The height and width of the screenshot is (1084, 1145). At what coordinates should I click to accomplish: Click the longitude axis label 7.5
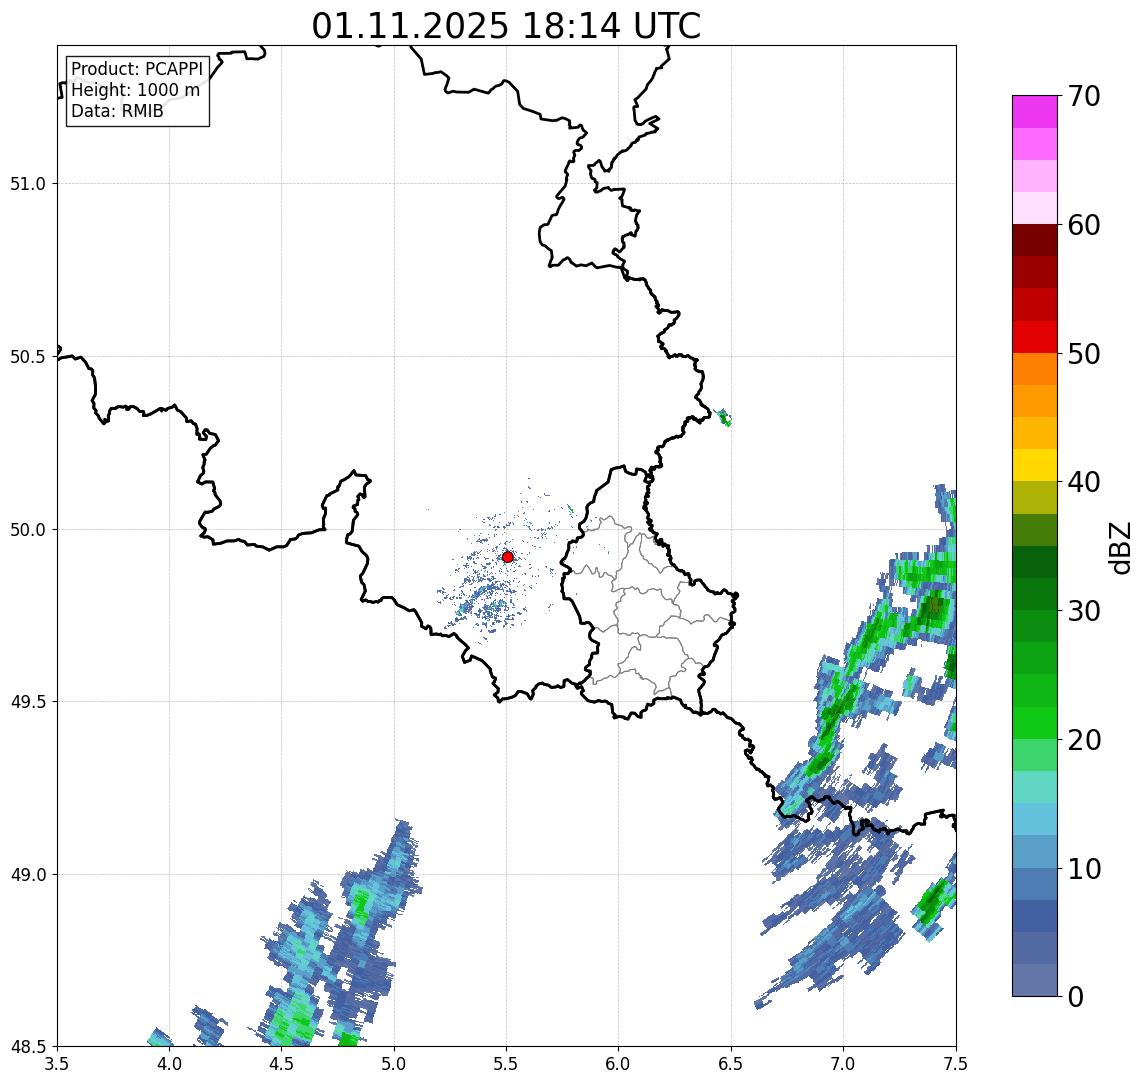956,1064
